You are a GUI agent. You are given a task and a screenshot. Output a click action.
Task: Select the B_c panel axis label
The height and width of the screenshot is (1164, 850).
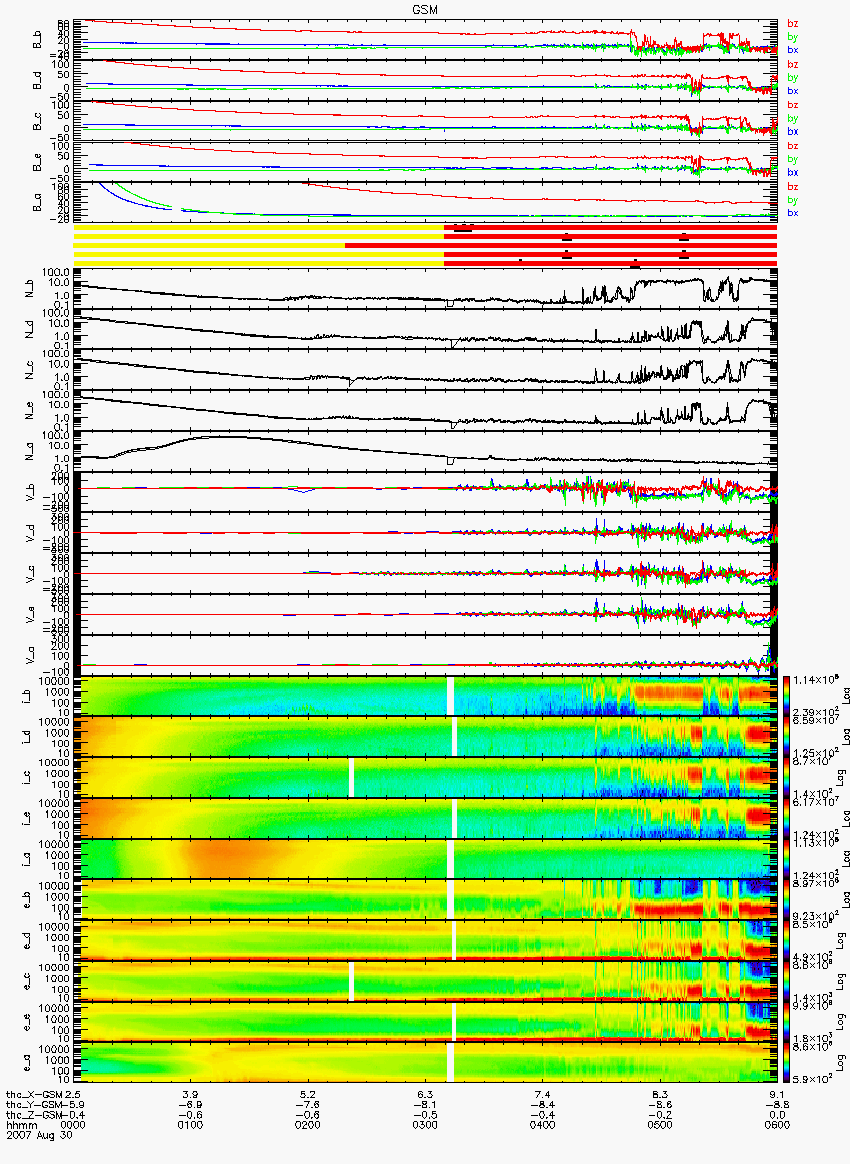point(37,122)
